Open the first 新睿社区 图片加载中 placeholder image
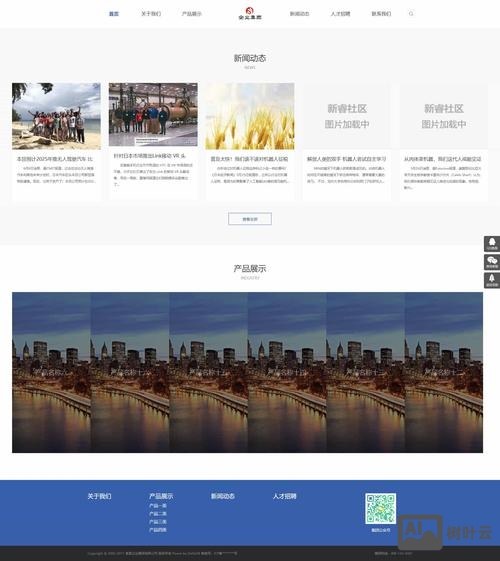This screenshot has height=561, width=500. pos(347,116)
